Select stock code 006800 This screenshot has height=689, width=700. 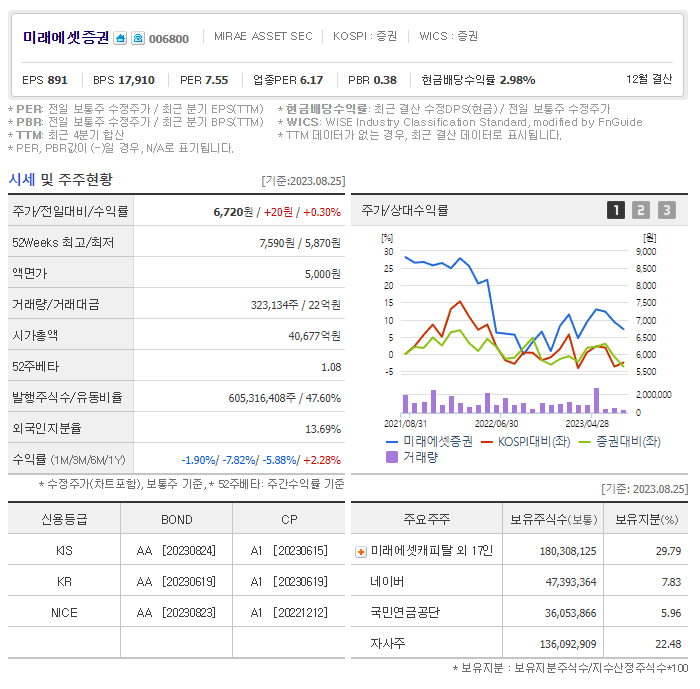click(x=169, y=39)
